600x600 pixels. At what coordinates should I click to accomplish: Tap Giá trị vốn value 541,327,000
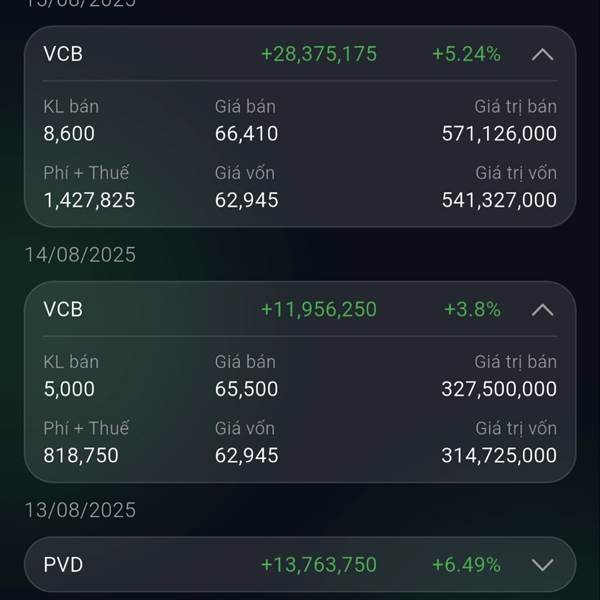click(x=499, y=200)
